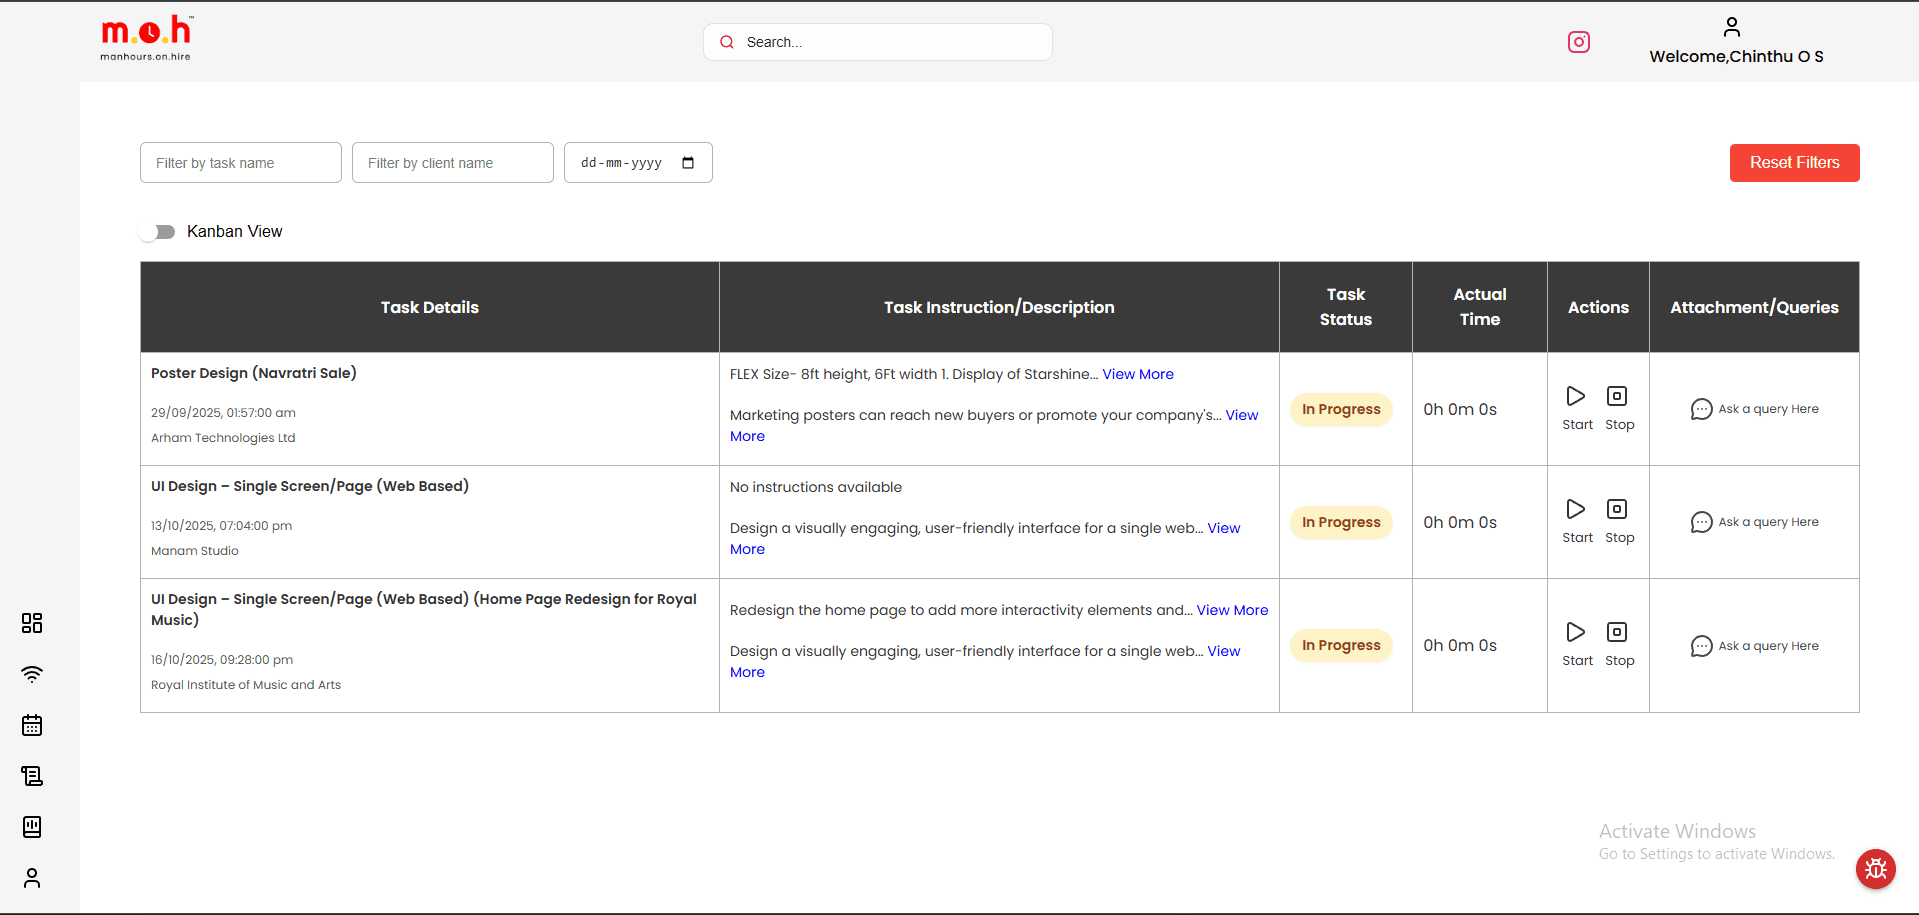1919x915 pixels.
Task: Open the profile icon in sidebar
Action: pyautogui.click(x=32, y=878)
